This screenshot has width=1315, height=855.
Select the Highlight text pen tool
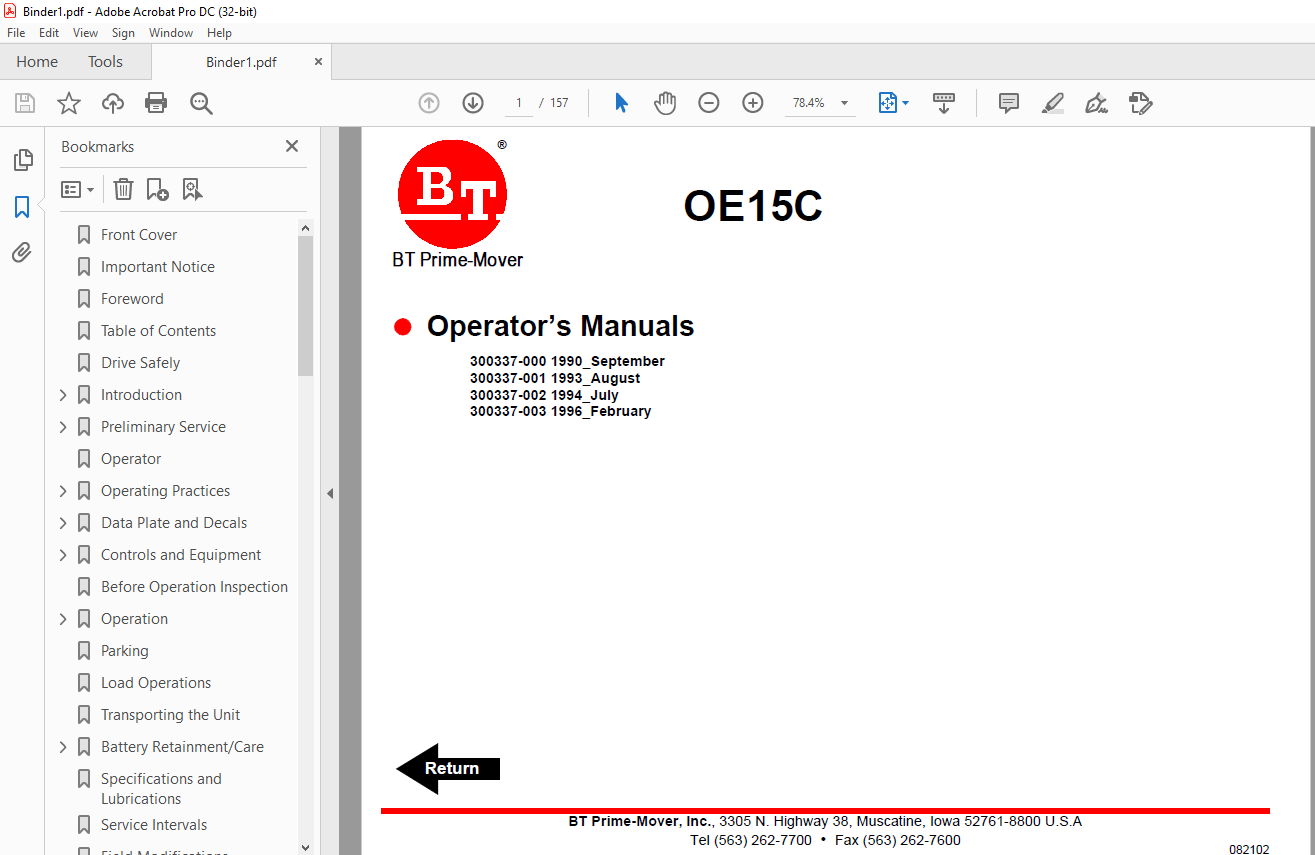coord(1052,103)
